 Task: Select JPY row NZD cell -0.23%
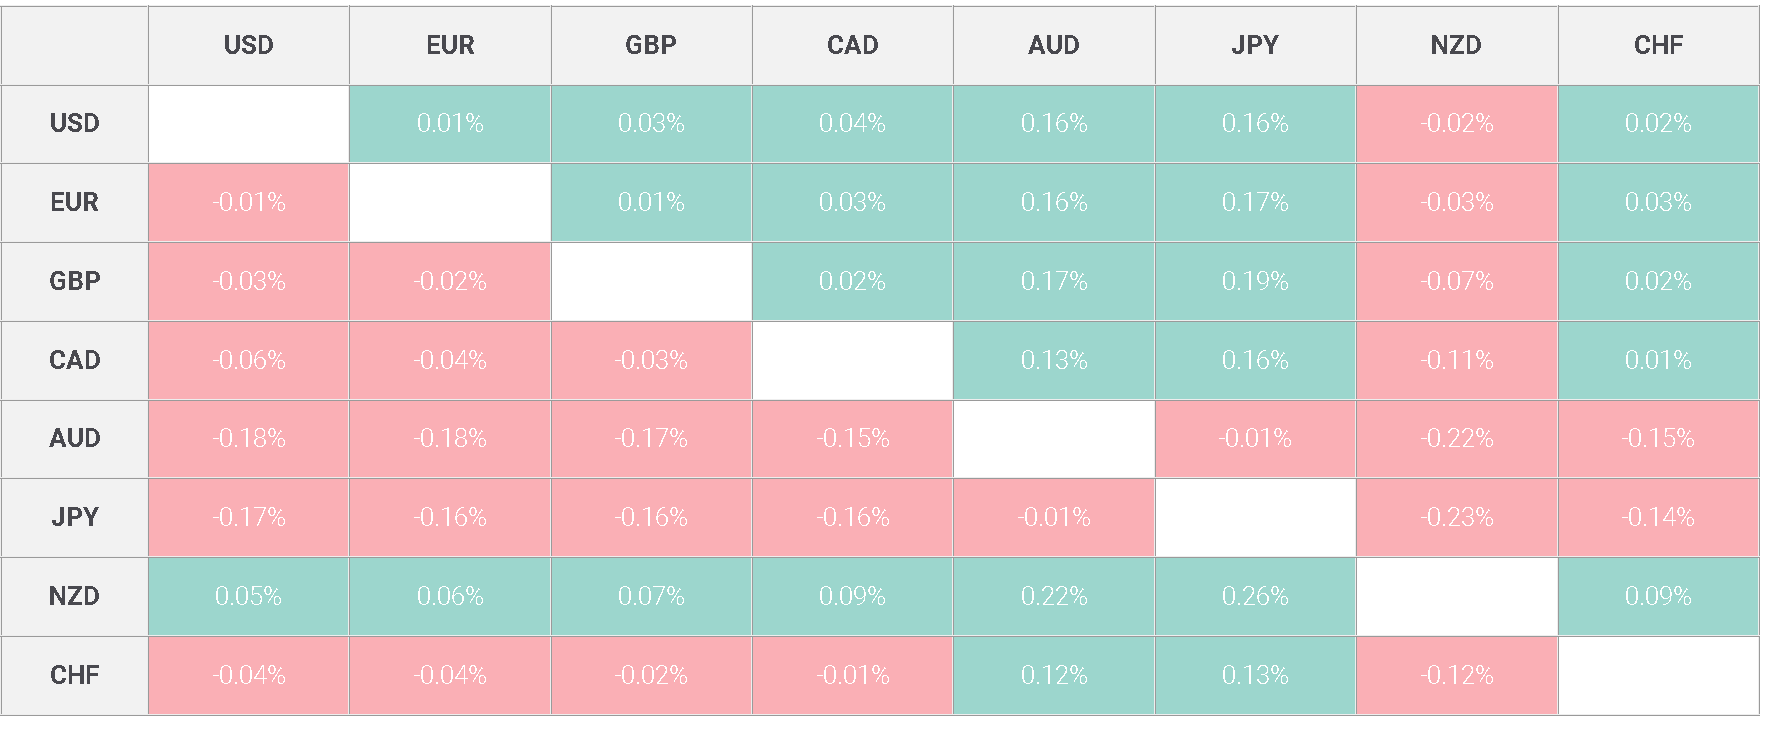(x=1456, y=517)
